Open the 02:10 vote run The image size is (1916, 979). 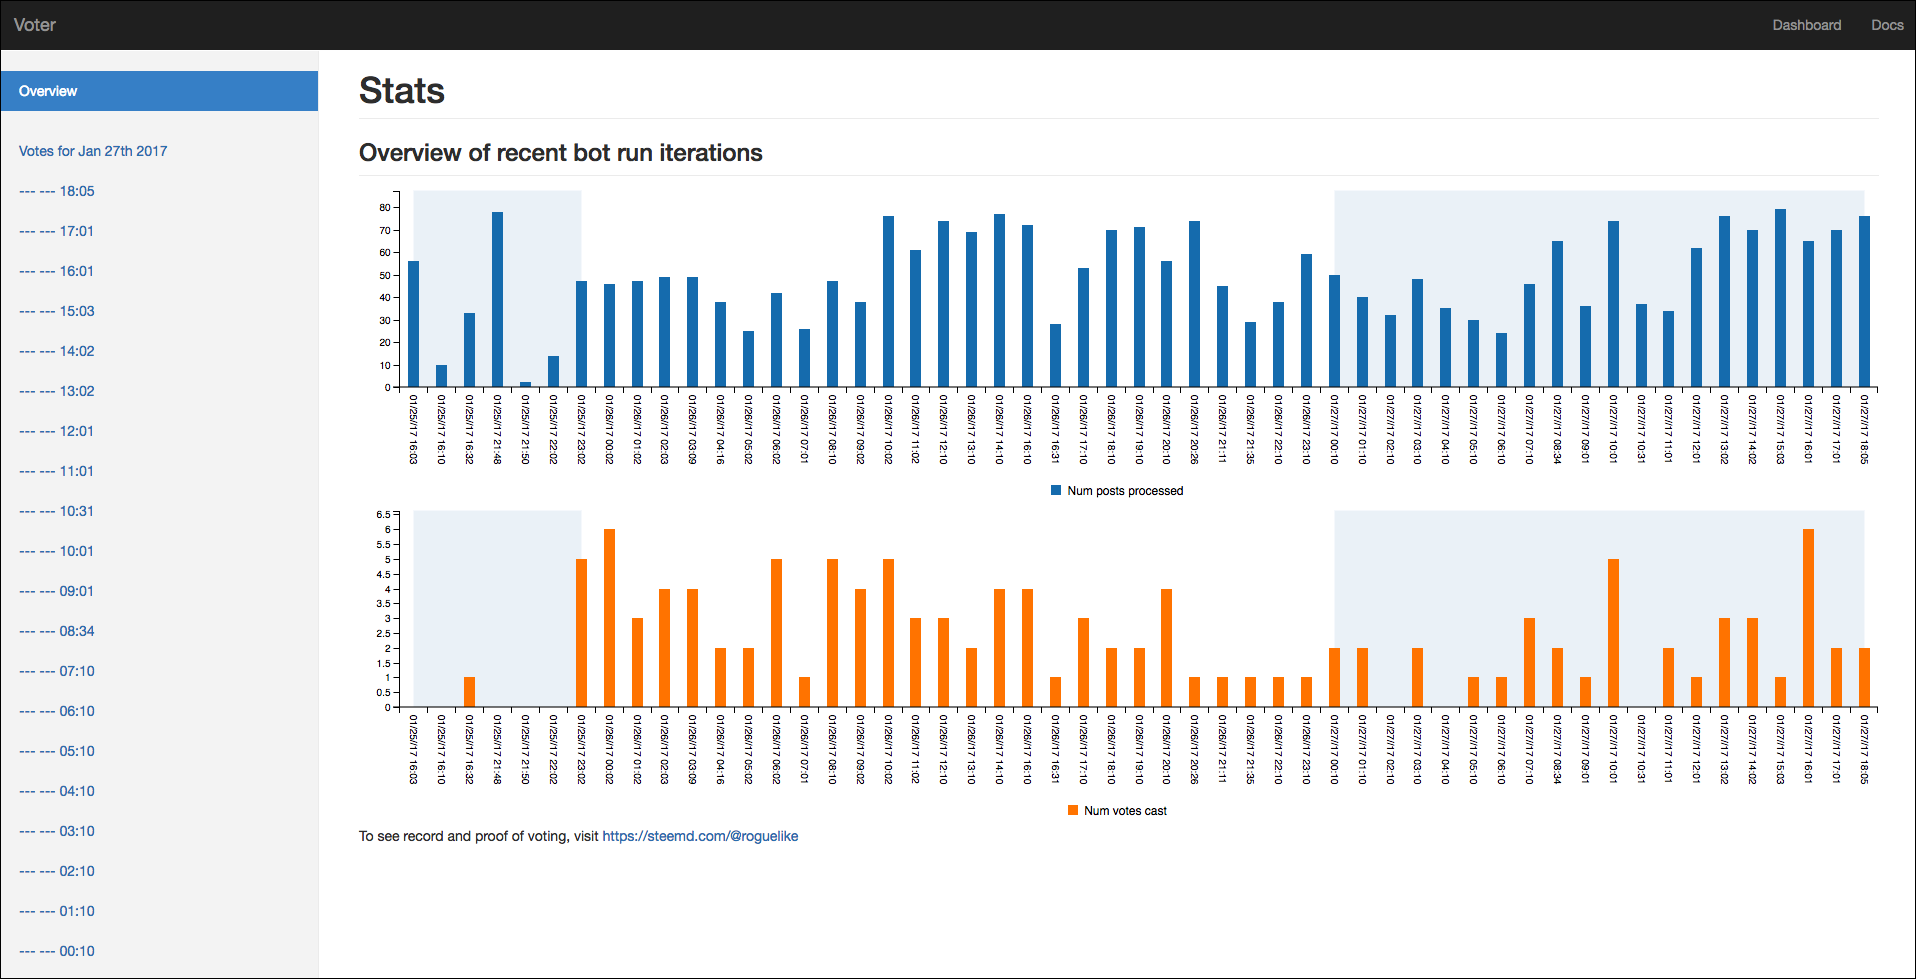pos(57,871)
